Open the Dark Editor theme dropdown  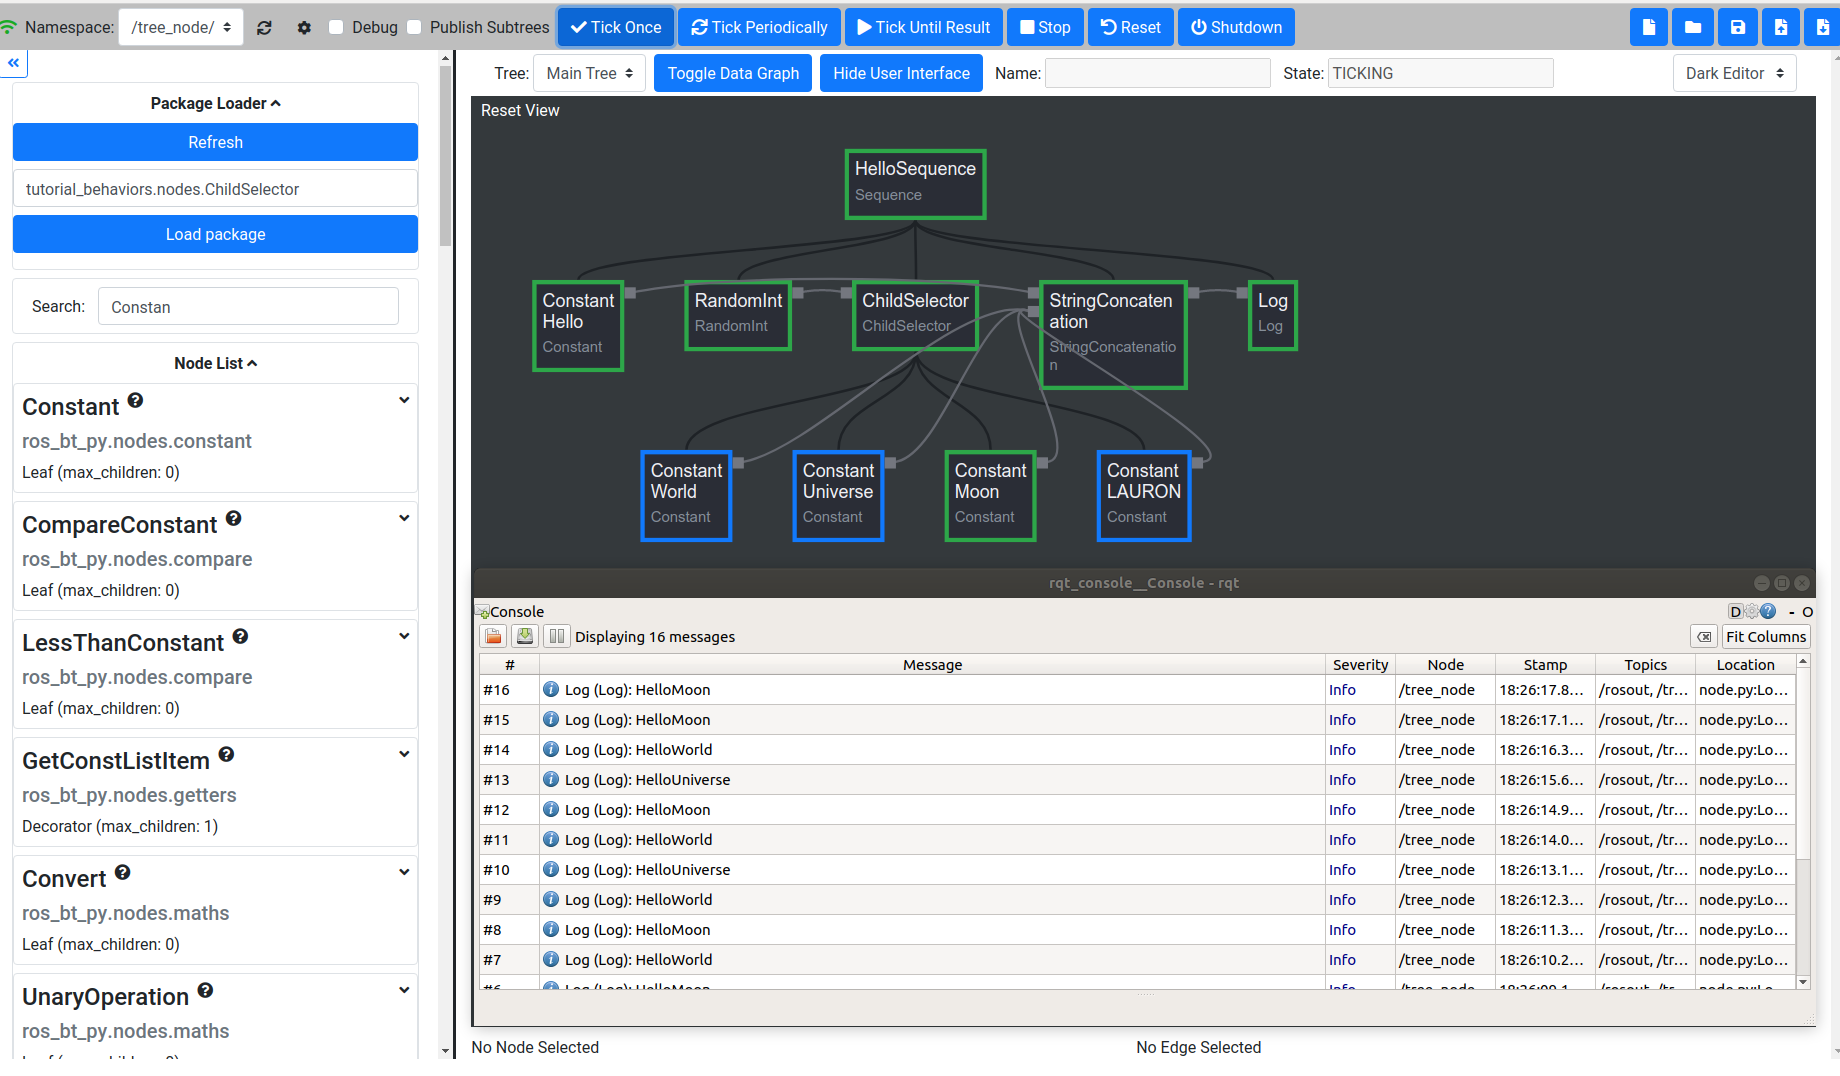pyautogui.click(x=1734, y=73)
